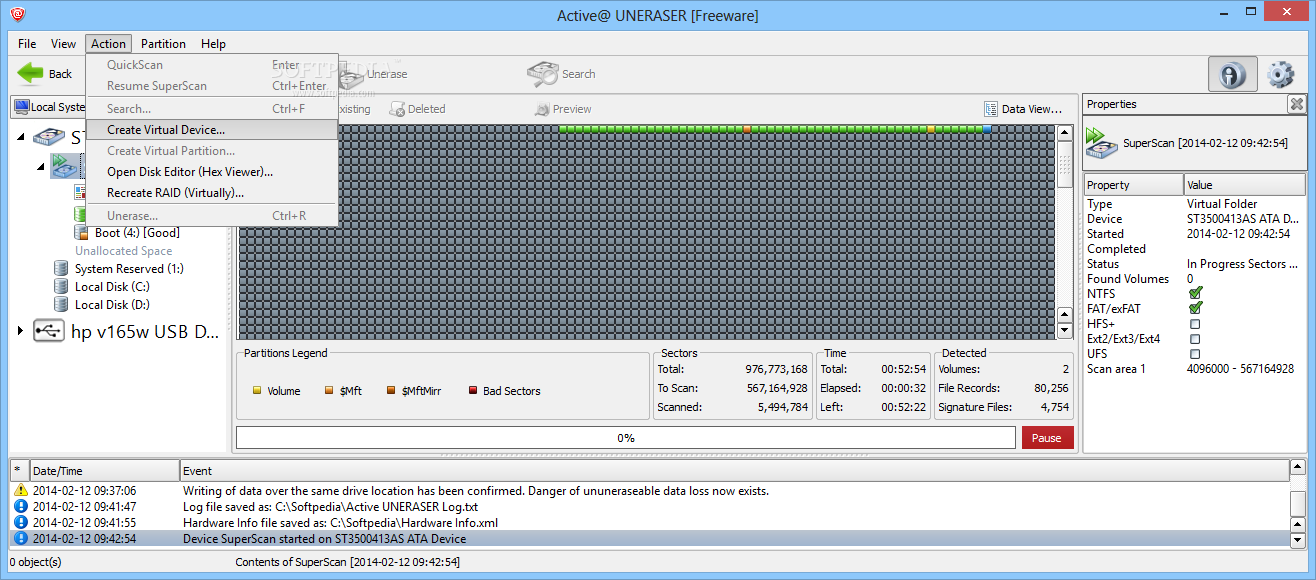Screen dimensions: 1316x580
Task: Select the ST3500413AS hard disk icon
Action: [x=50, y=138]
